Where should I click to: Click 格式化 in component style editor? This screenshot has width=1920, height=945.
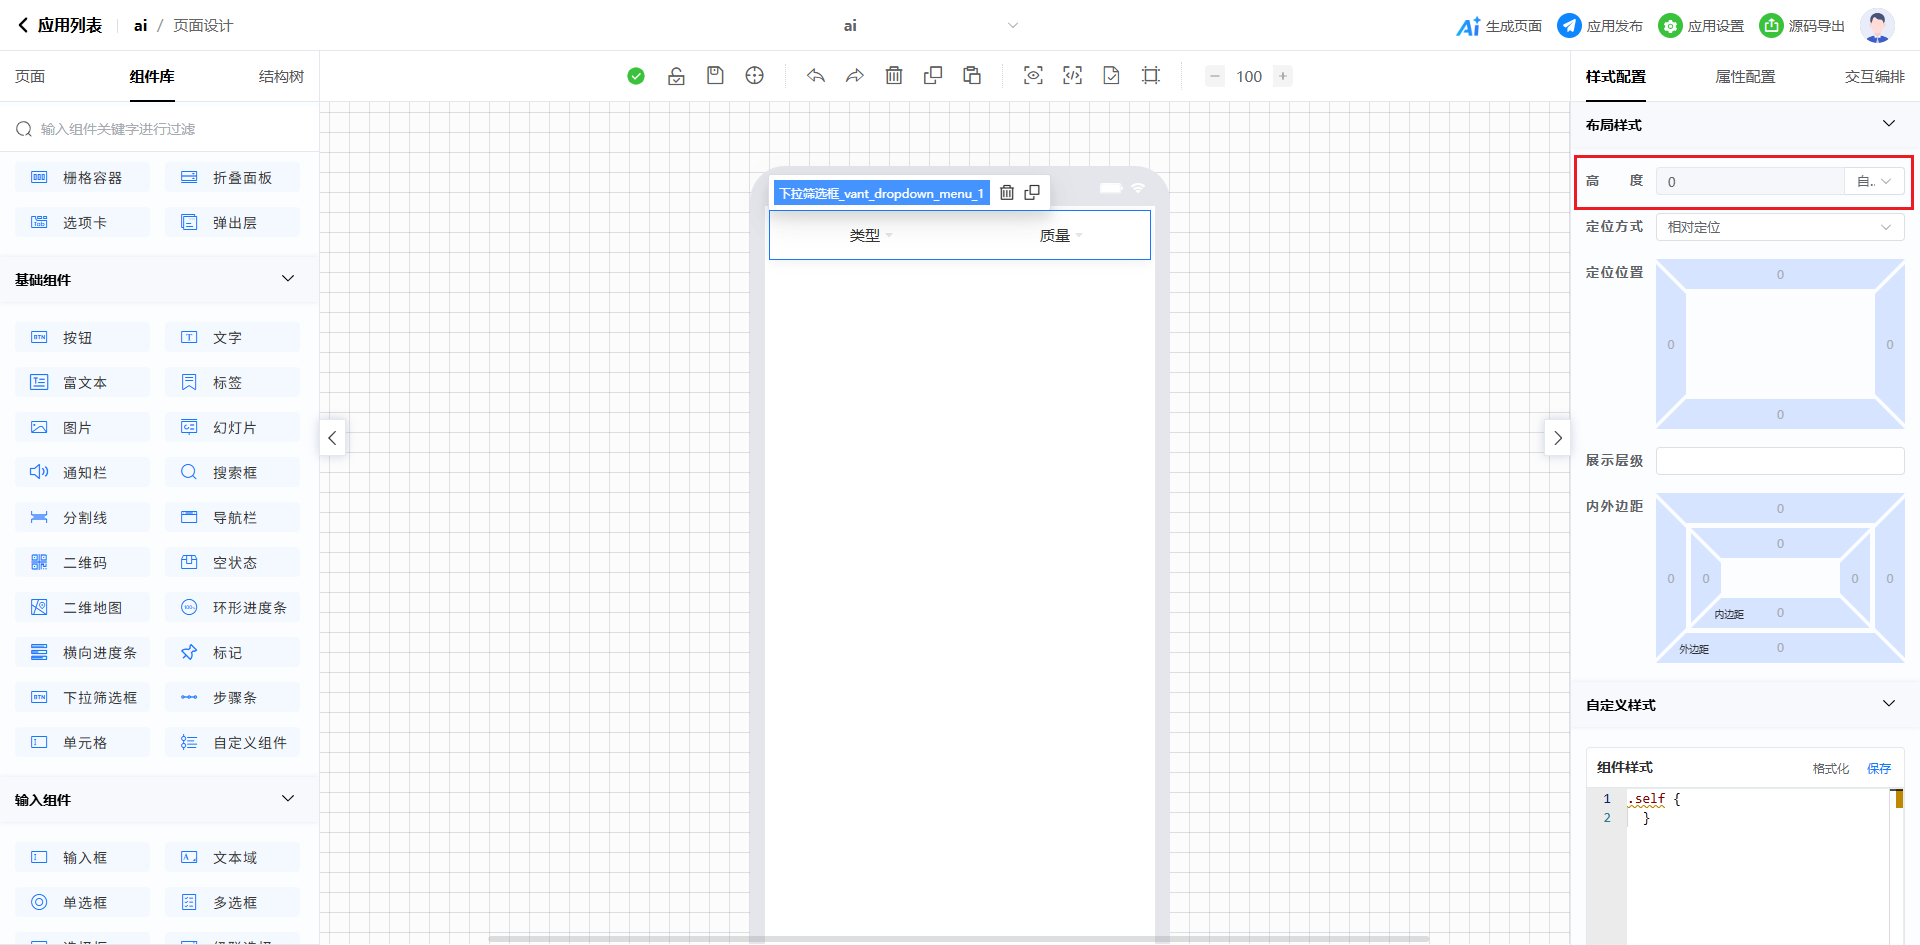coord(1830,768)
